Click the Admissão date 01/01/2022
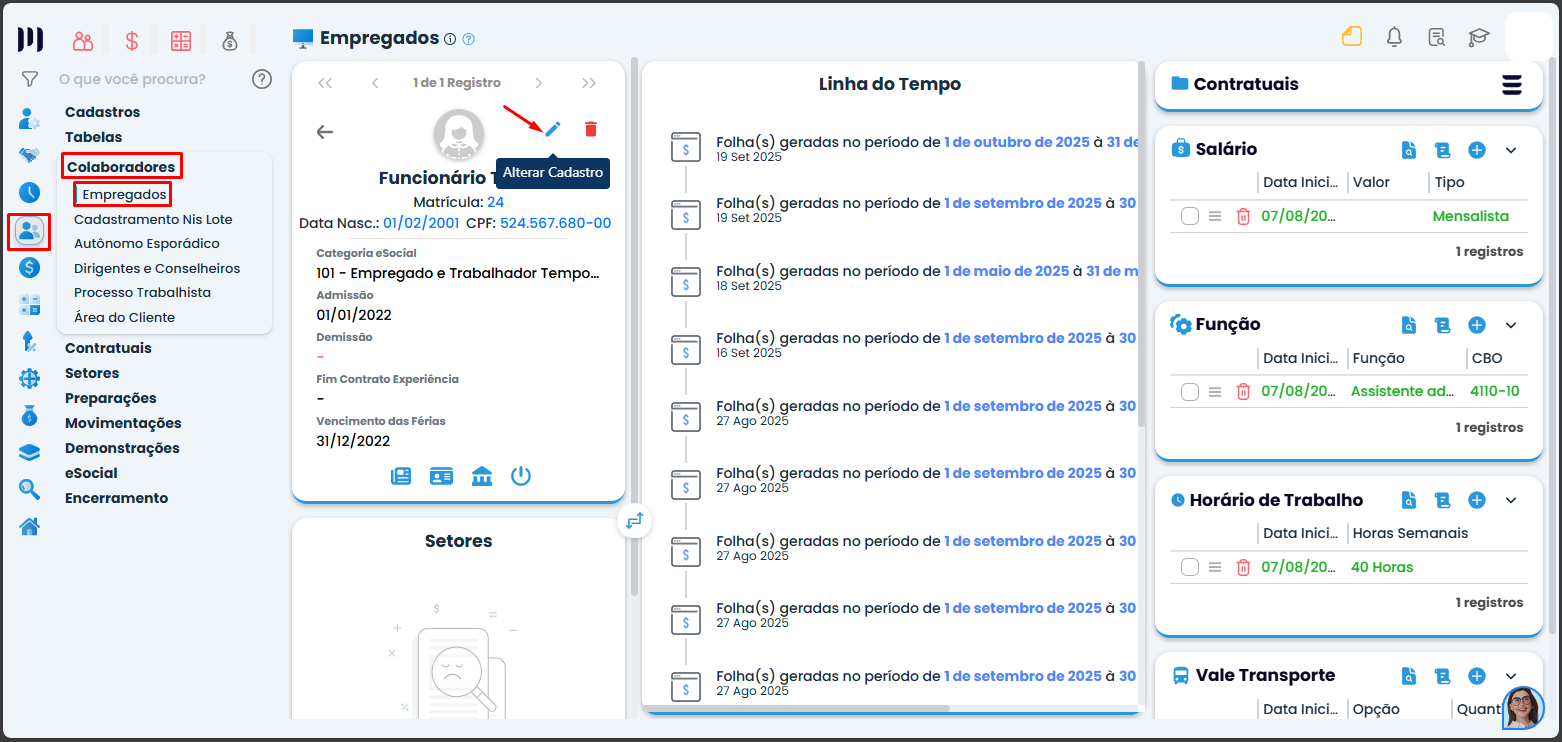1562x742 pixels. (354, 315)
